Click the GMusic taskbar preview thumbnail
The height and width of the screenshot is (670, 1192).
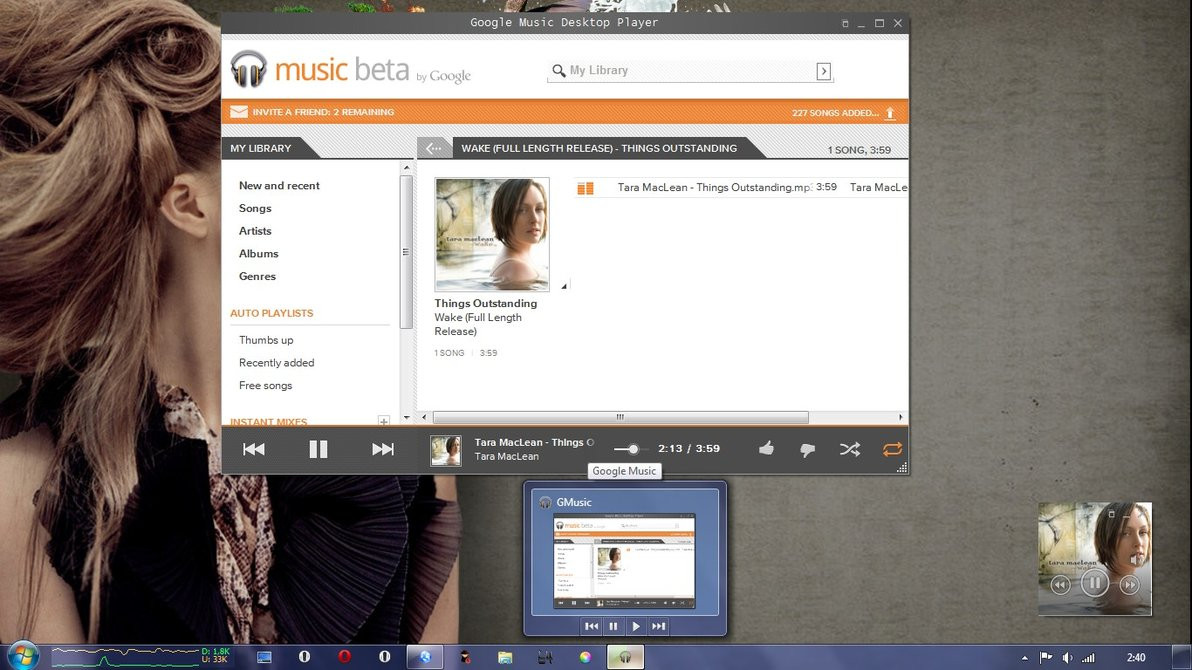(x=624, y=562)
